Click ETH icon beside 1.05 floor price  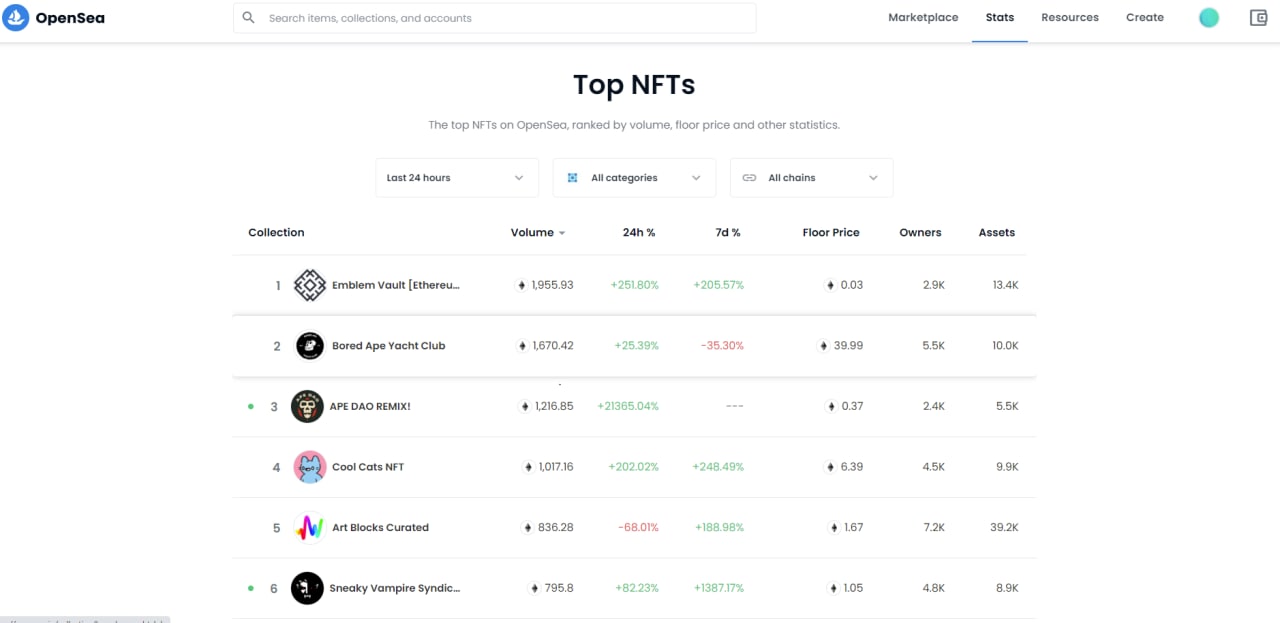pos(833,588)
